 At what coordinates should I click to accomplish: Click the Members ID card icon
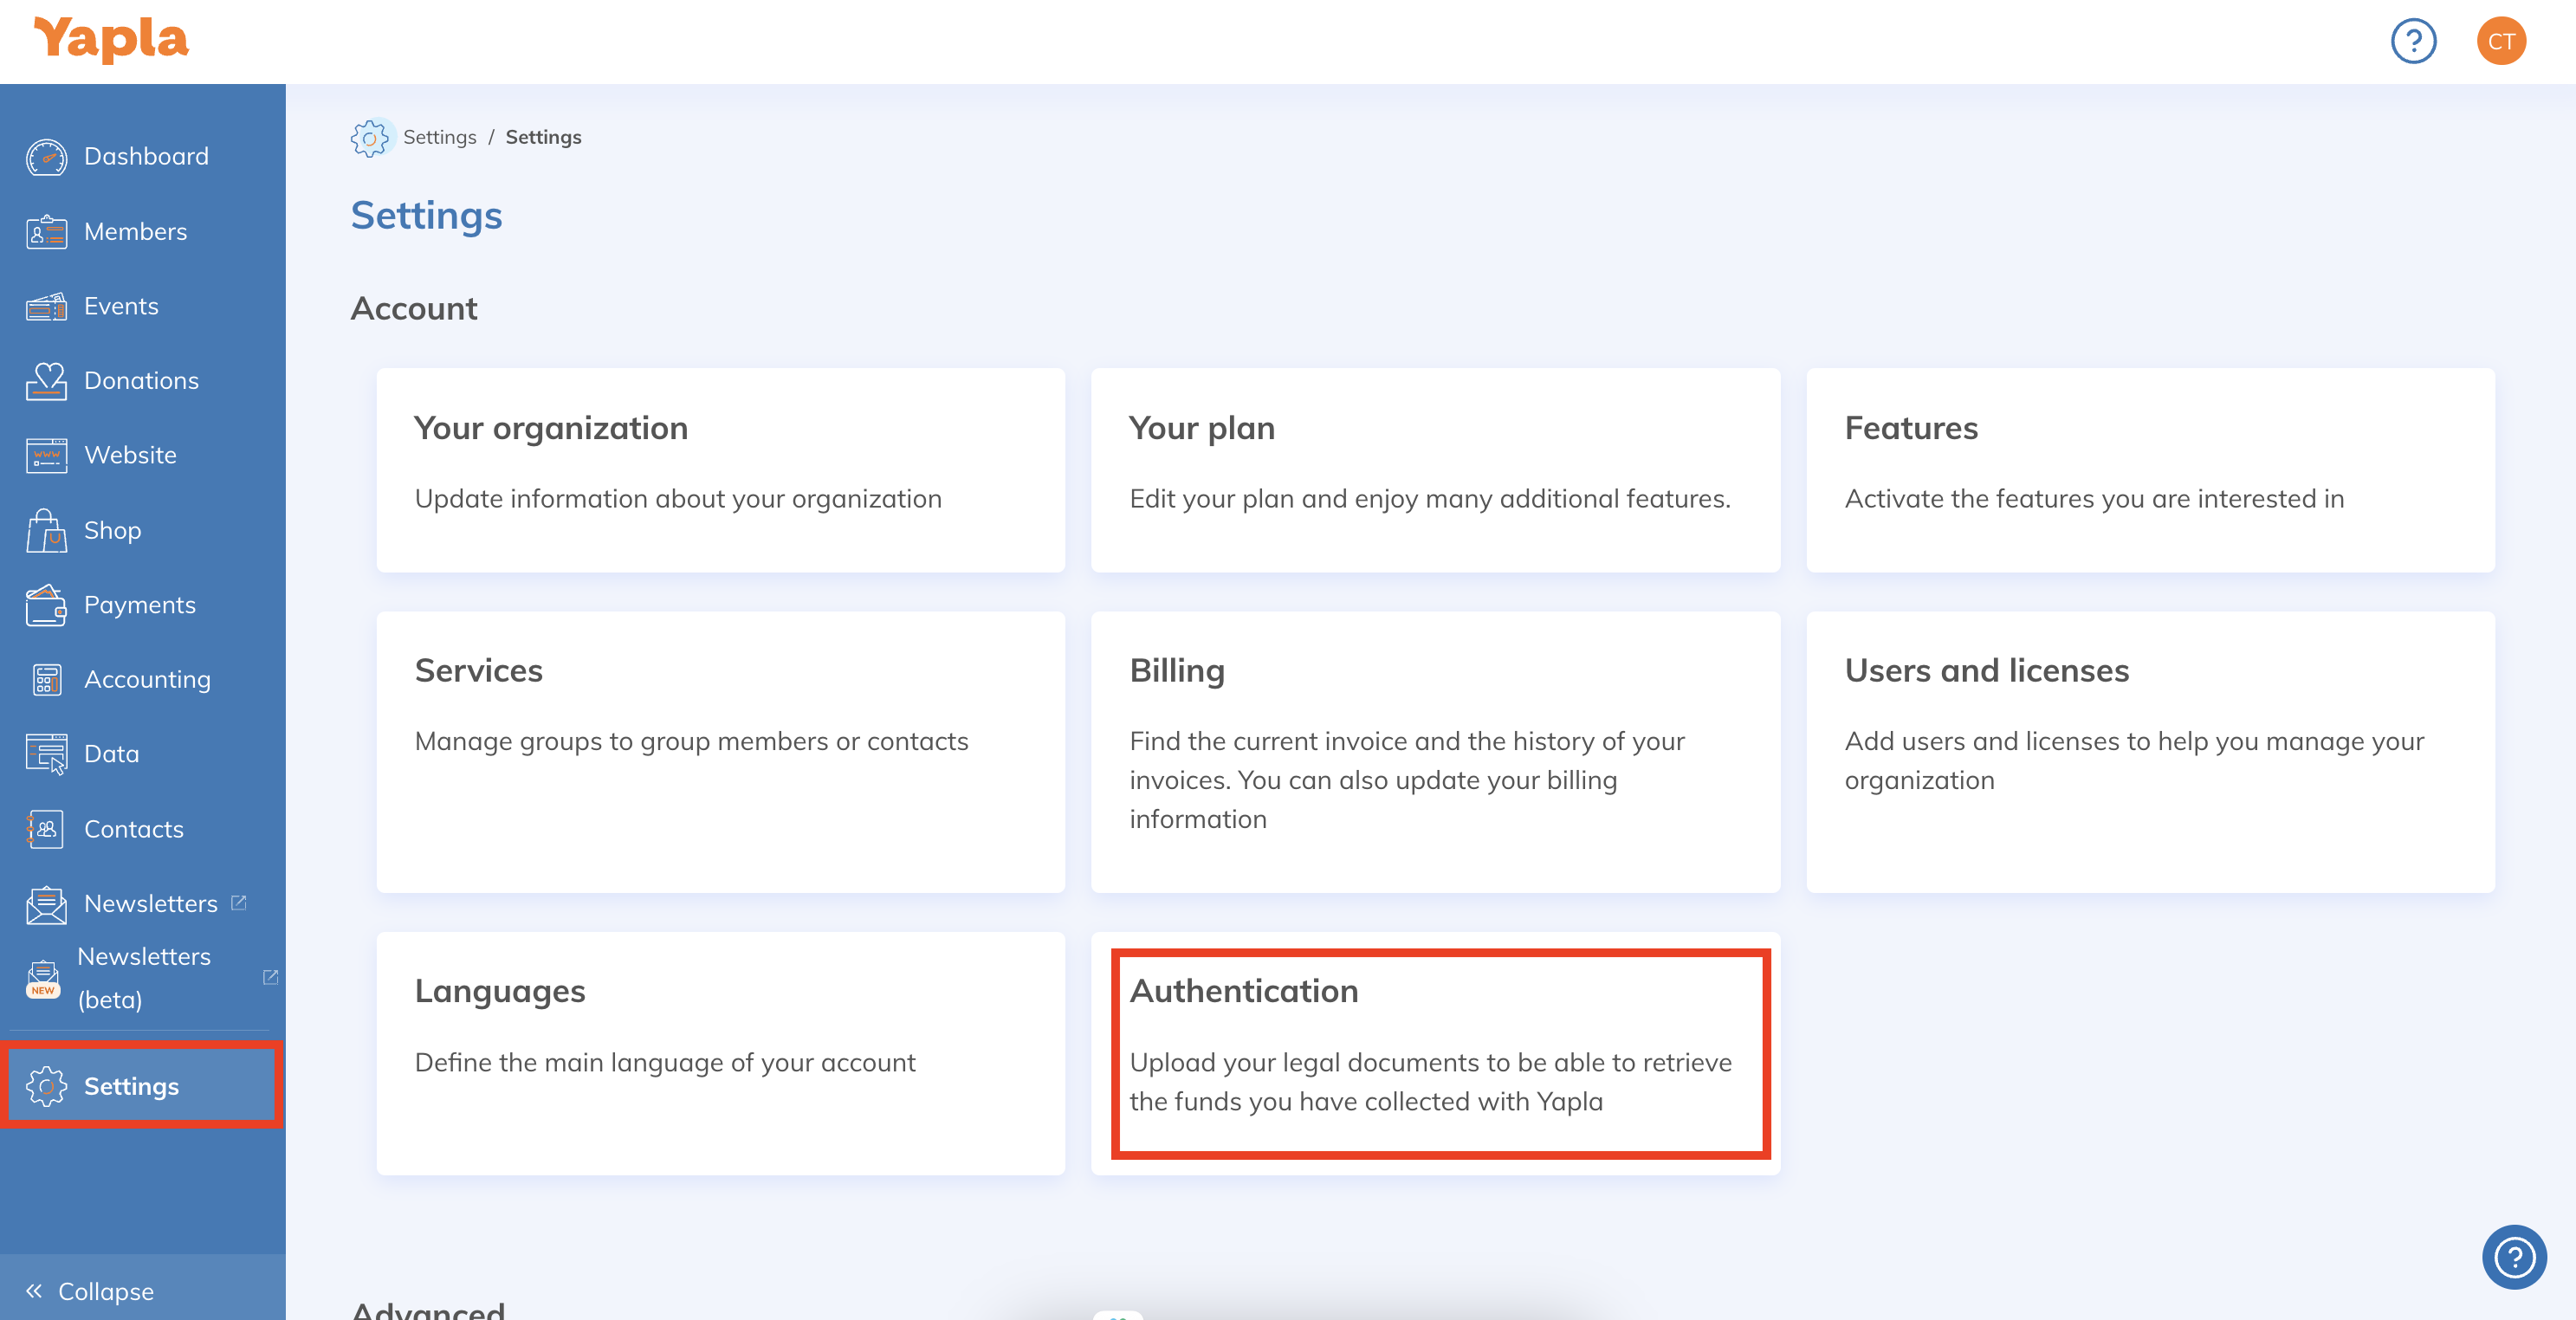(x=46, y=232)
